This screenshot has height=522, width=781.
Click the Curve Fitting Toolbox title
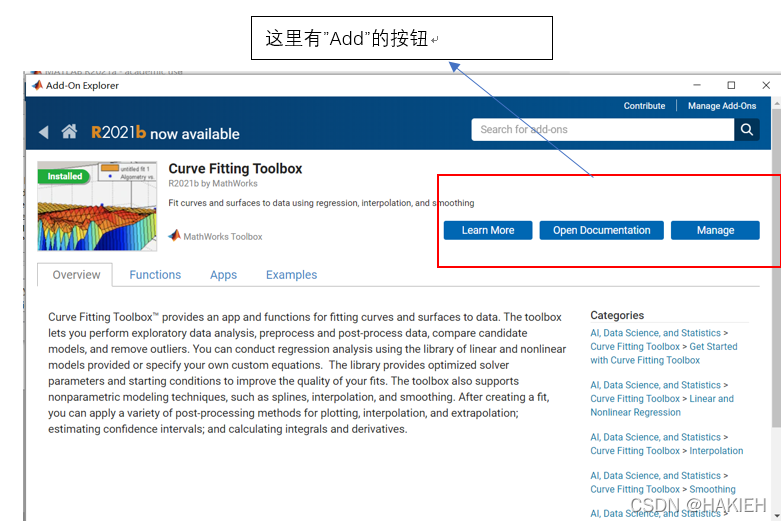235,169
